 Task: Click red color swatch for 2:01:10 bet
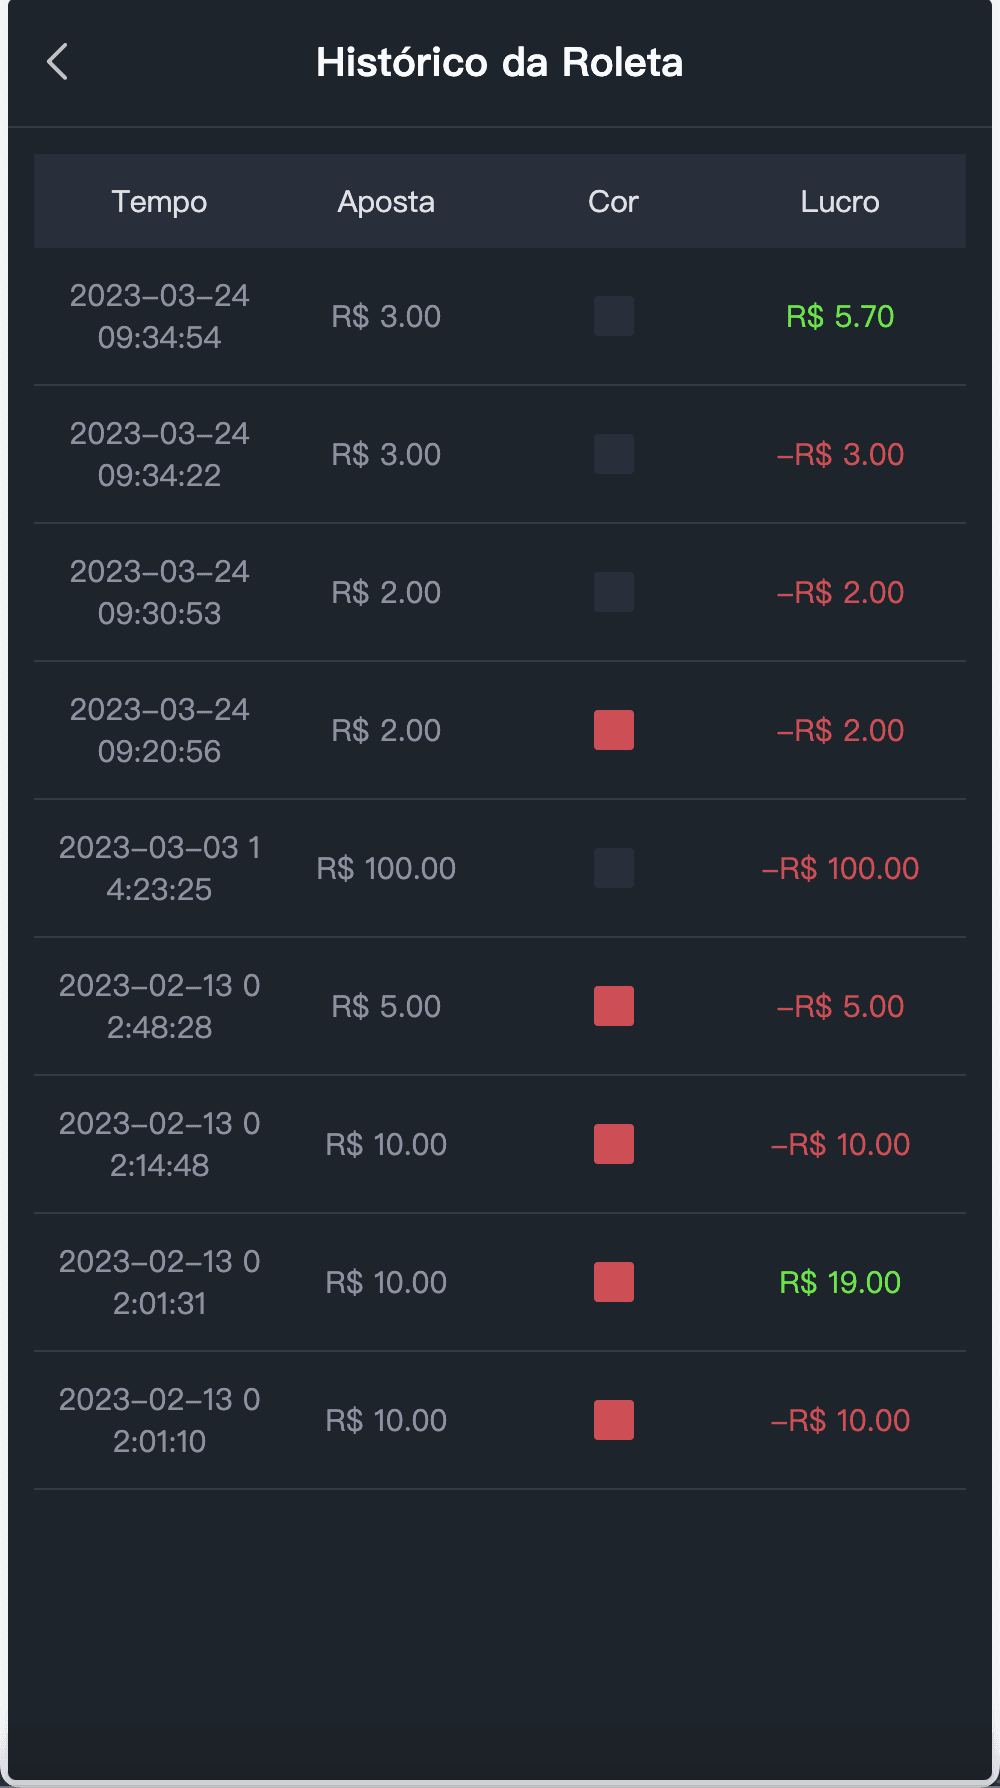click(x=614, y=1420)
